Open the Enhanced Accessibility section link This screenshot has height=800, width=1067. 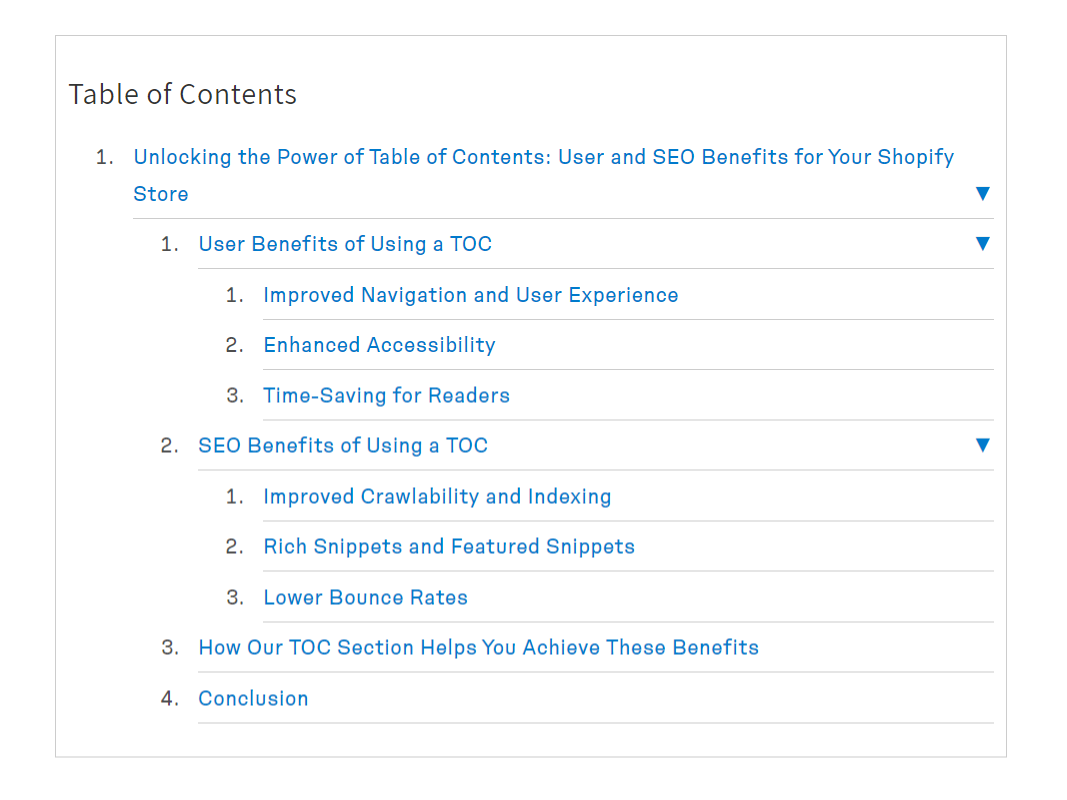379,346
